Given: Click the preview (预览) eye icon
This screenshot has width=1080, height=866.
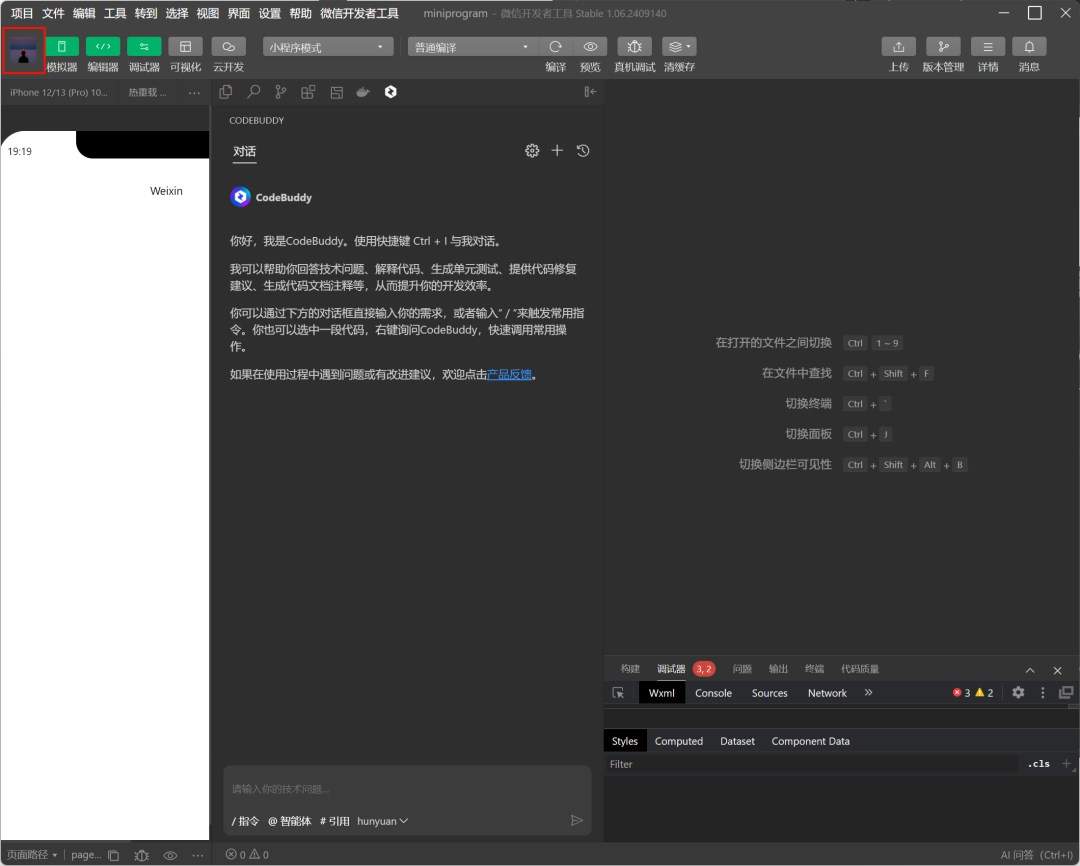Looking at the screenshot, I should coord(590,46).
